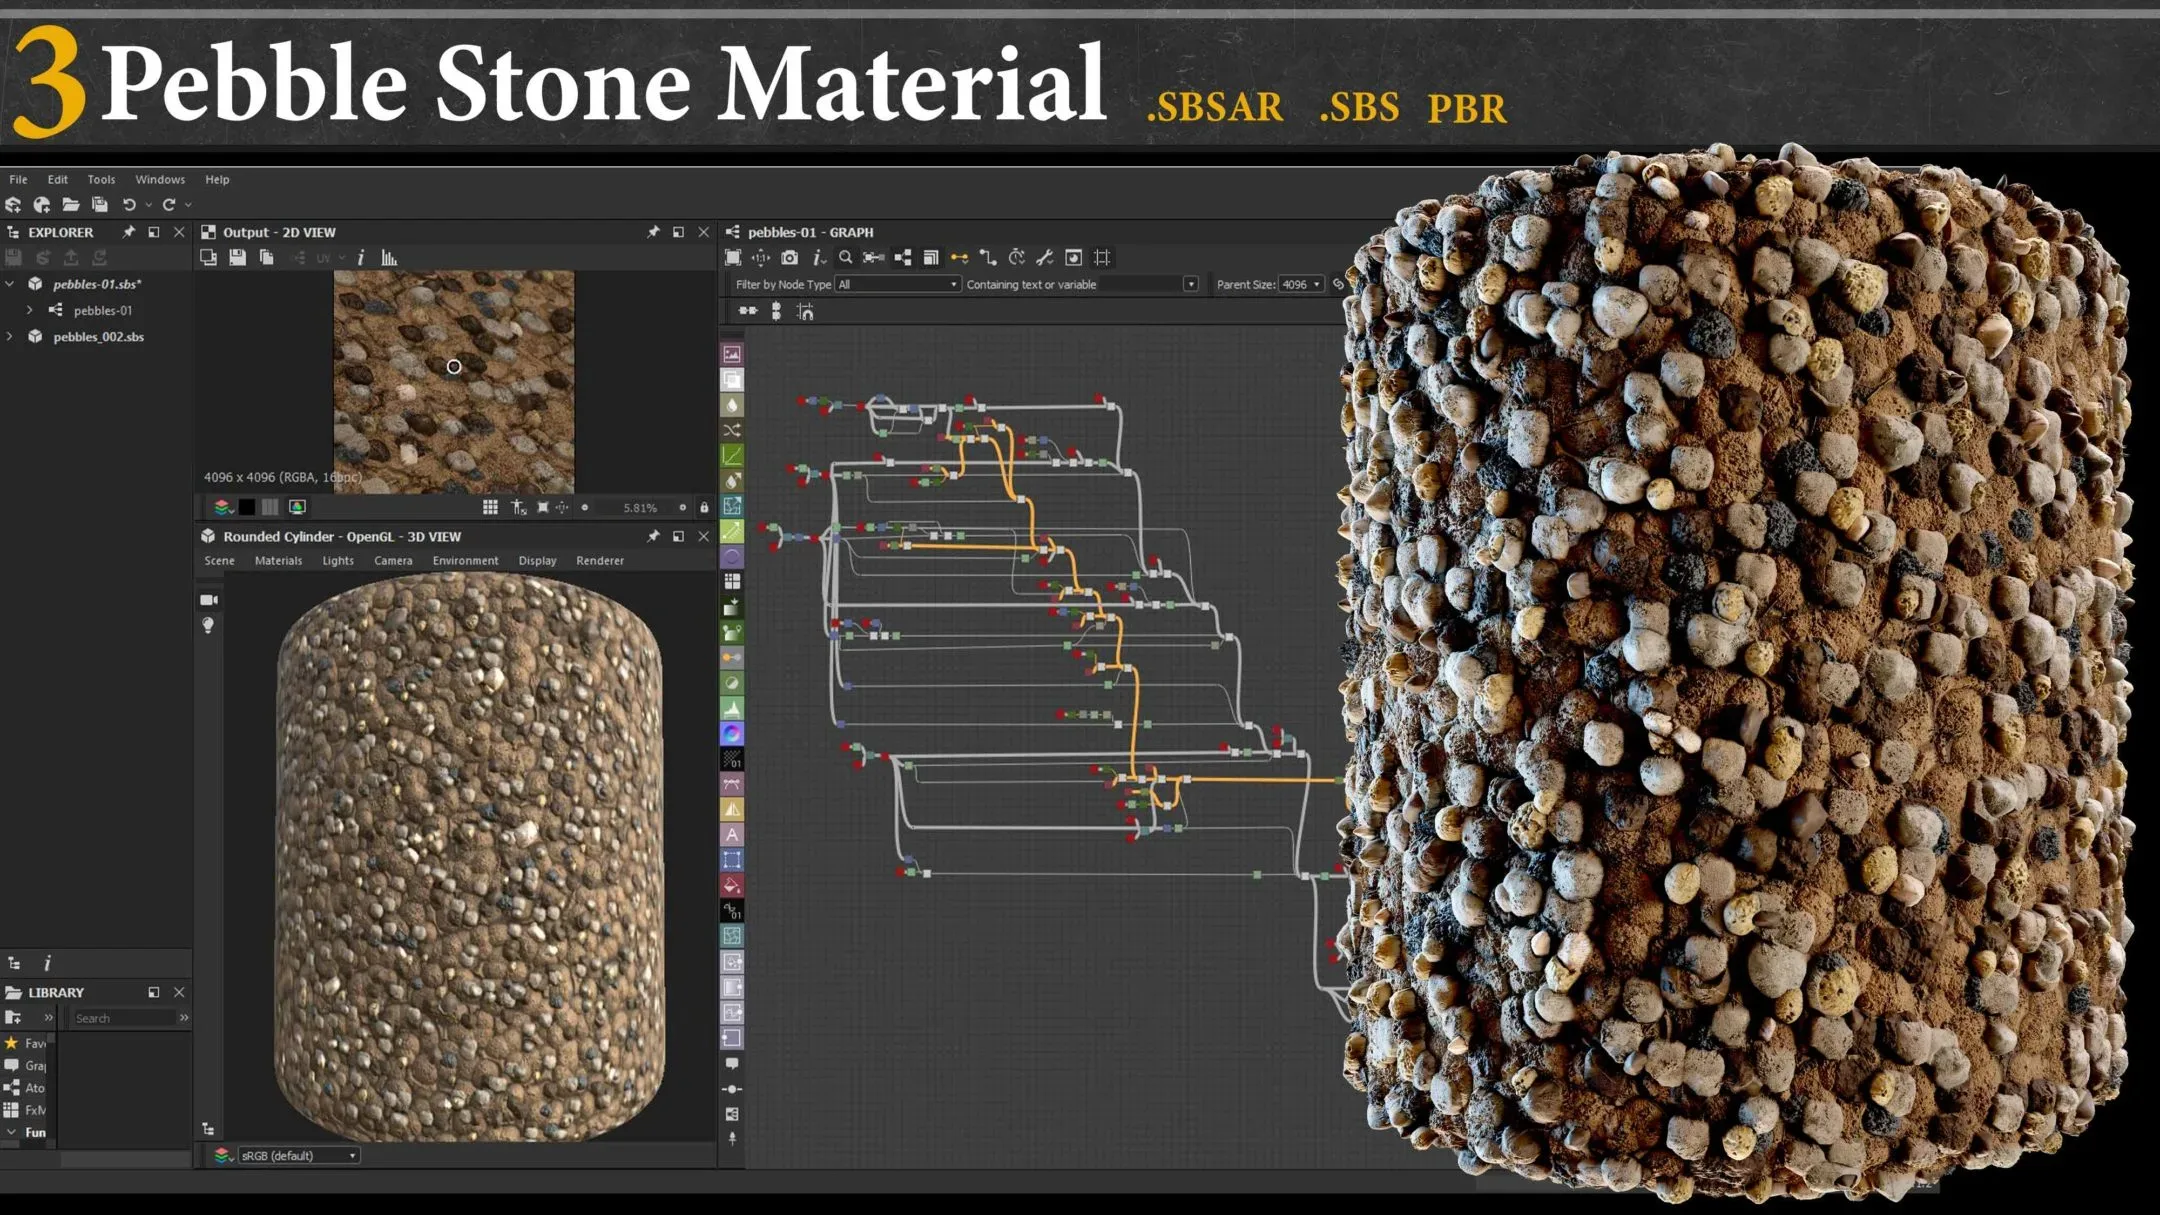Screen dimensions: 2160x1215
Task: Open the sRGB (default) color space dropdown
Action: 298,1155
